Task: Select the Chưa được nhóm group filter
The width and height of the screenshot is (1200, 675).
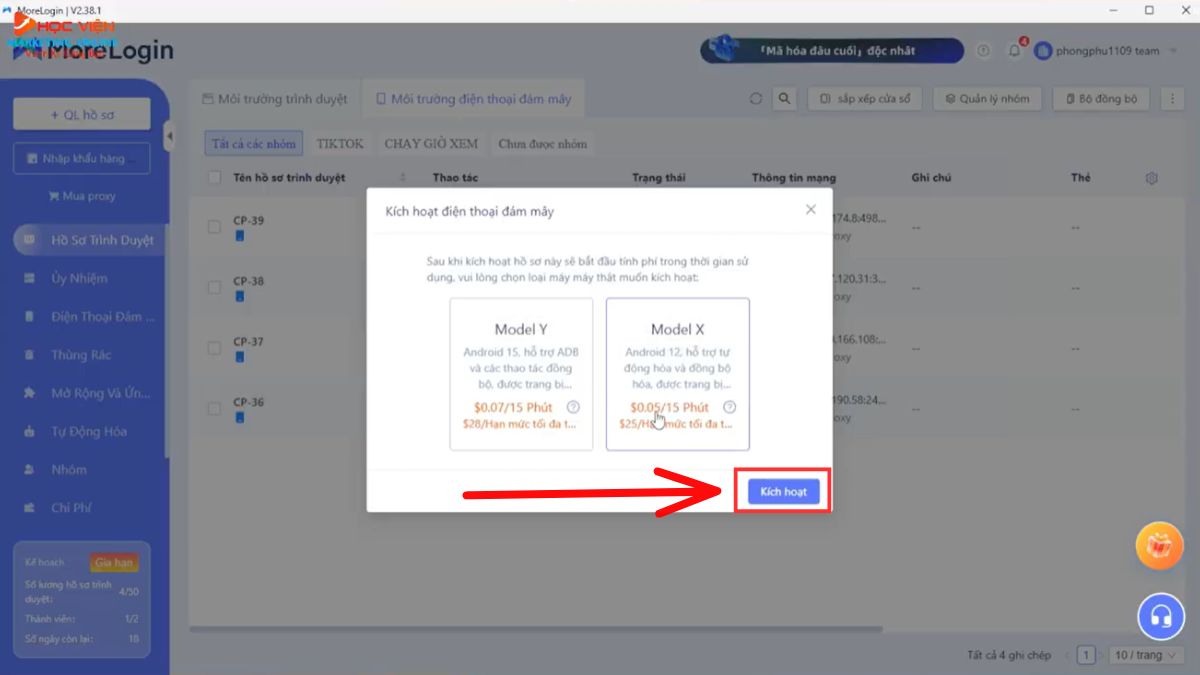Action: pyautogui.click(x=542, y=144)
